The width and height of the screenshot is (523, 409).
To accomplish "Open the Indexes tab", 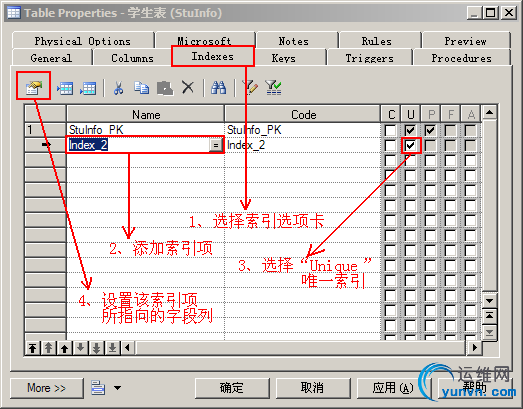I will click(212, 56).
